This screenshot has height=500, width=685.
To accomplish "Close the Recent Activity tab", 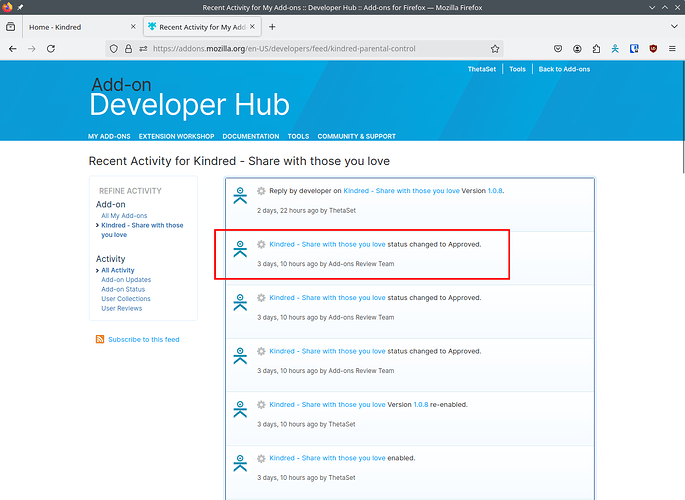I will coord(253,27).
